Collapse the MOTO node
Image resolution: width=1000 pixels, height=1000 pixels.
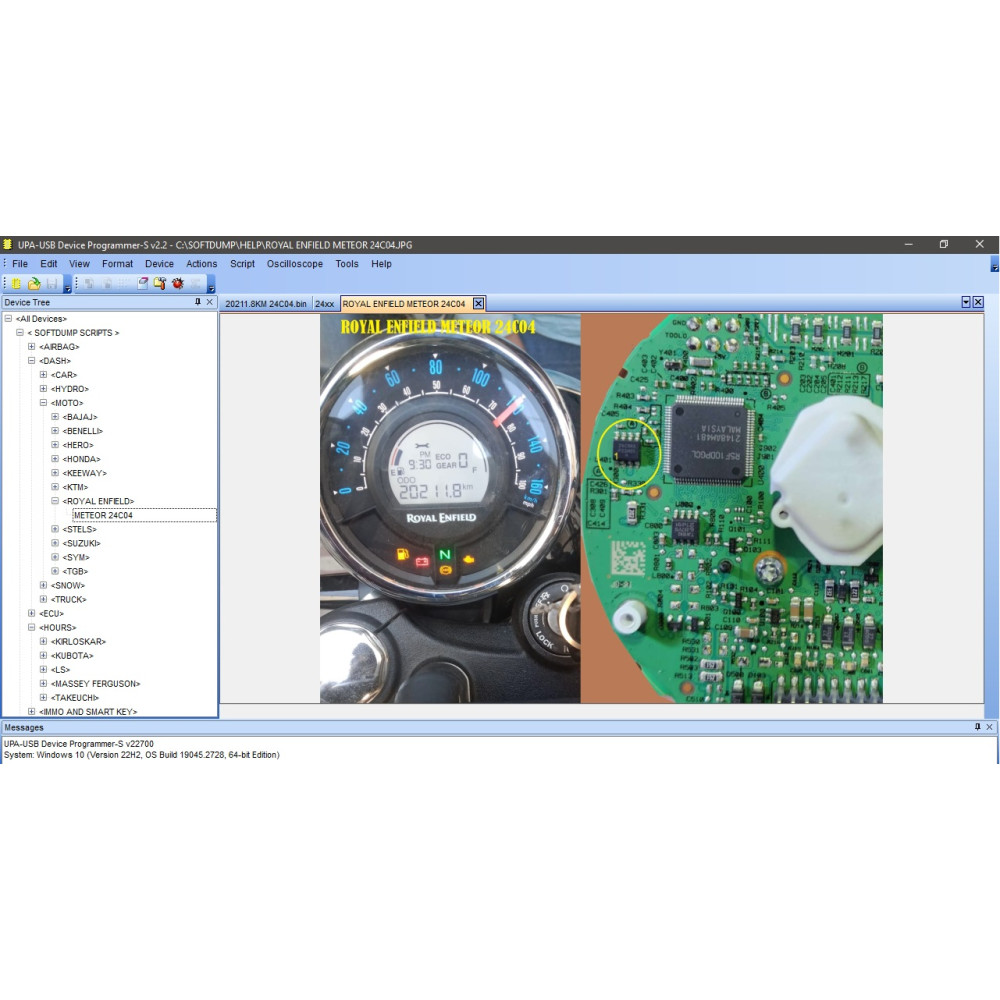click(43, 402)
